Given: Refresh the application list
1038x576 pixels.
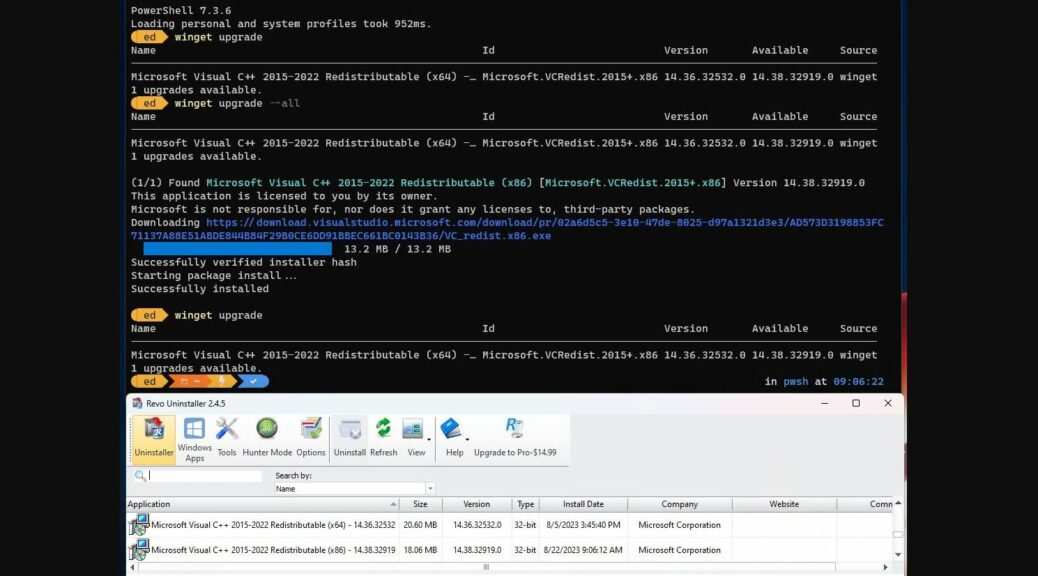Looking at the screenshot, I should [383, 438].
